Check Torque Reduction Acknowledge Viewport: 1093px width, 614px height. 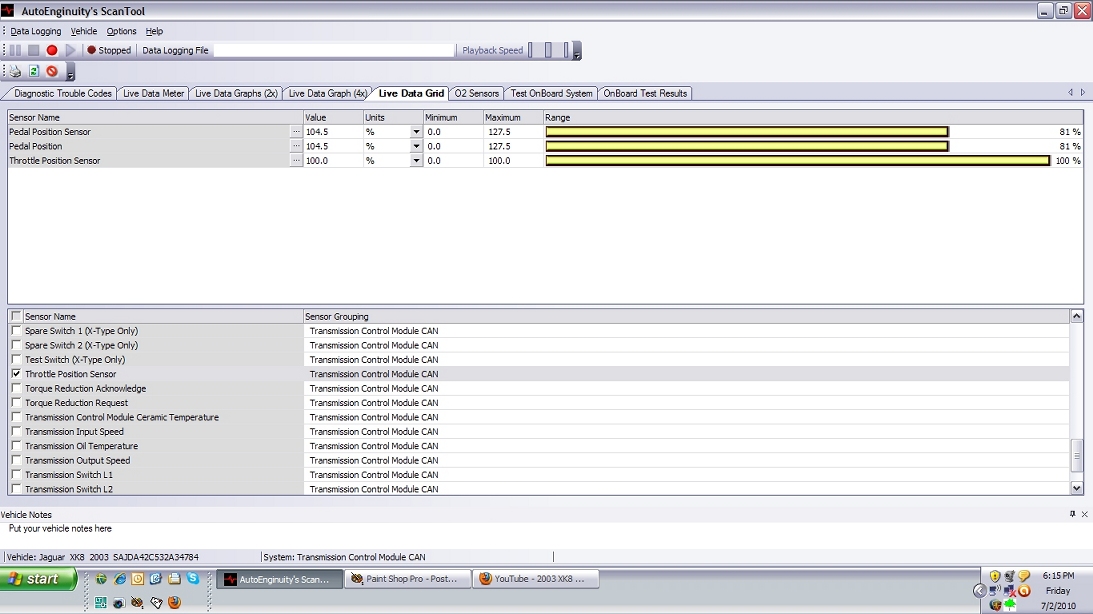16,388
